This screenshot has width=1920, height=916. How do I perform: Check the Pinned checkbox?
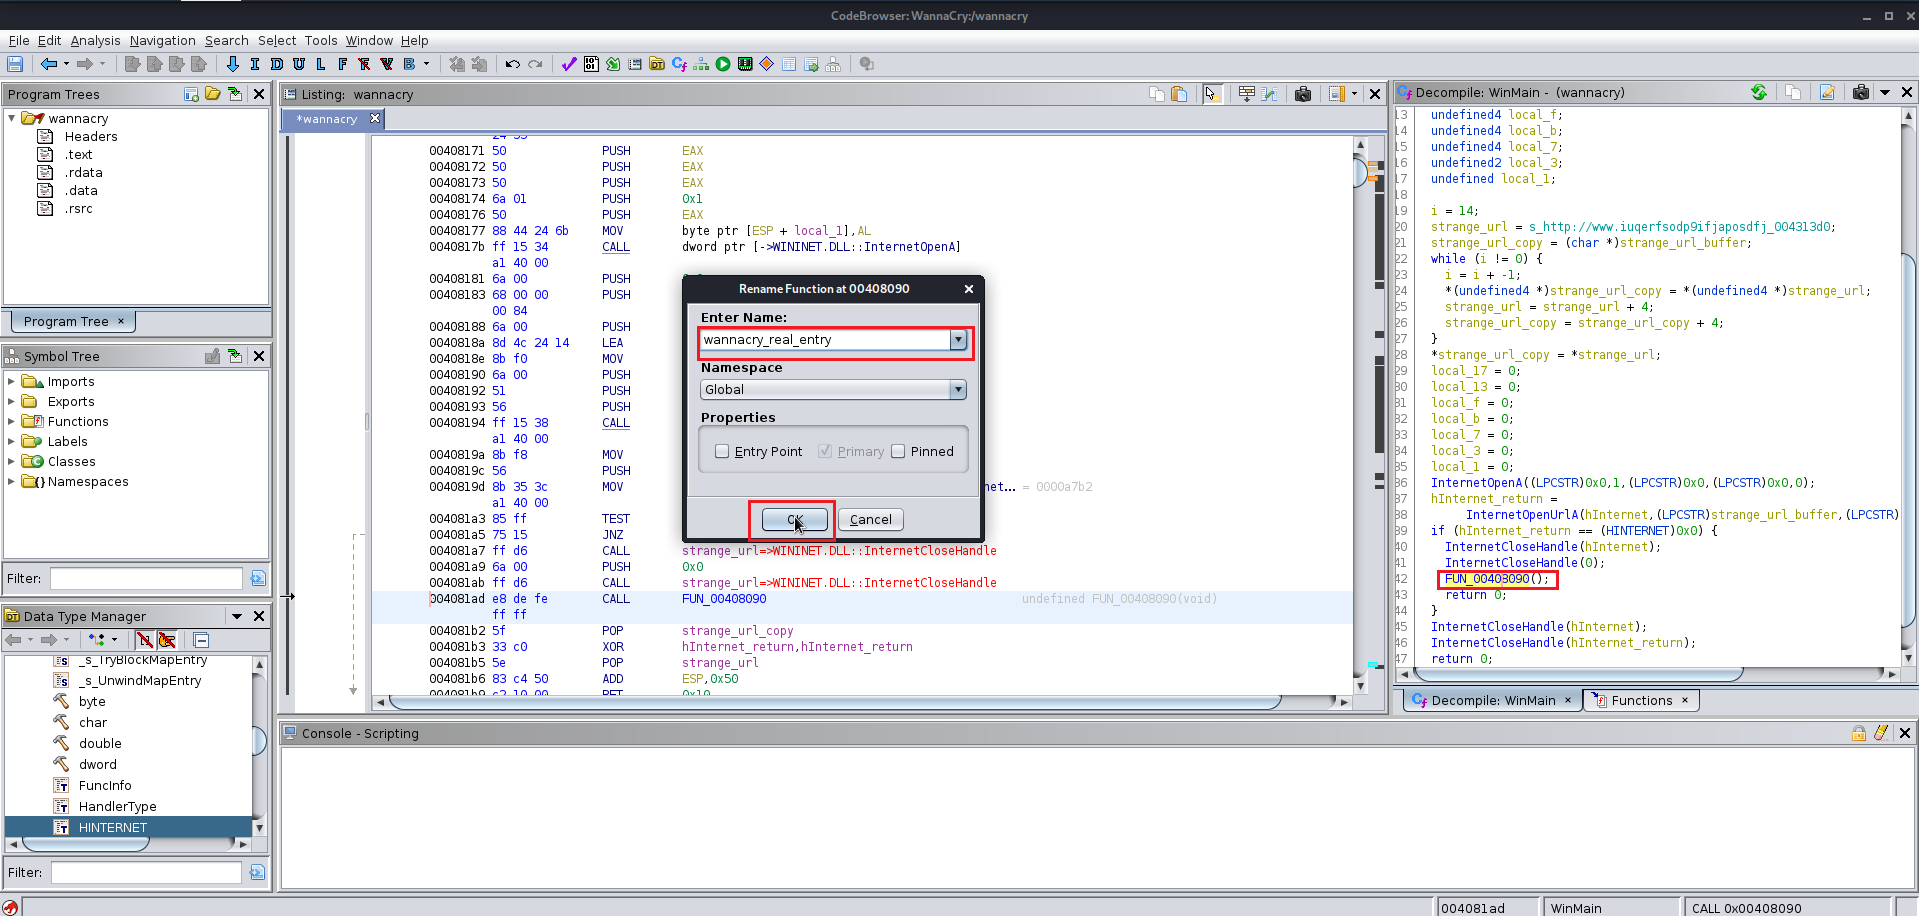(x=898, y=451)
